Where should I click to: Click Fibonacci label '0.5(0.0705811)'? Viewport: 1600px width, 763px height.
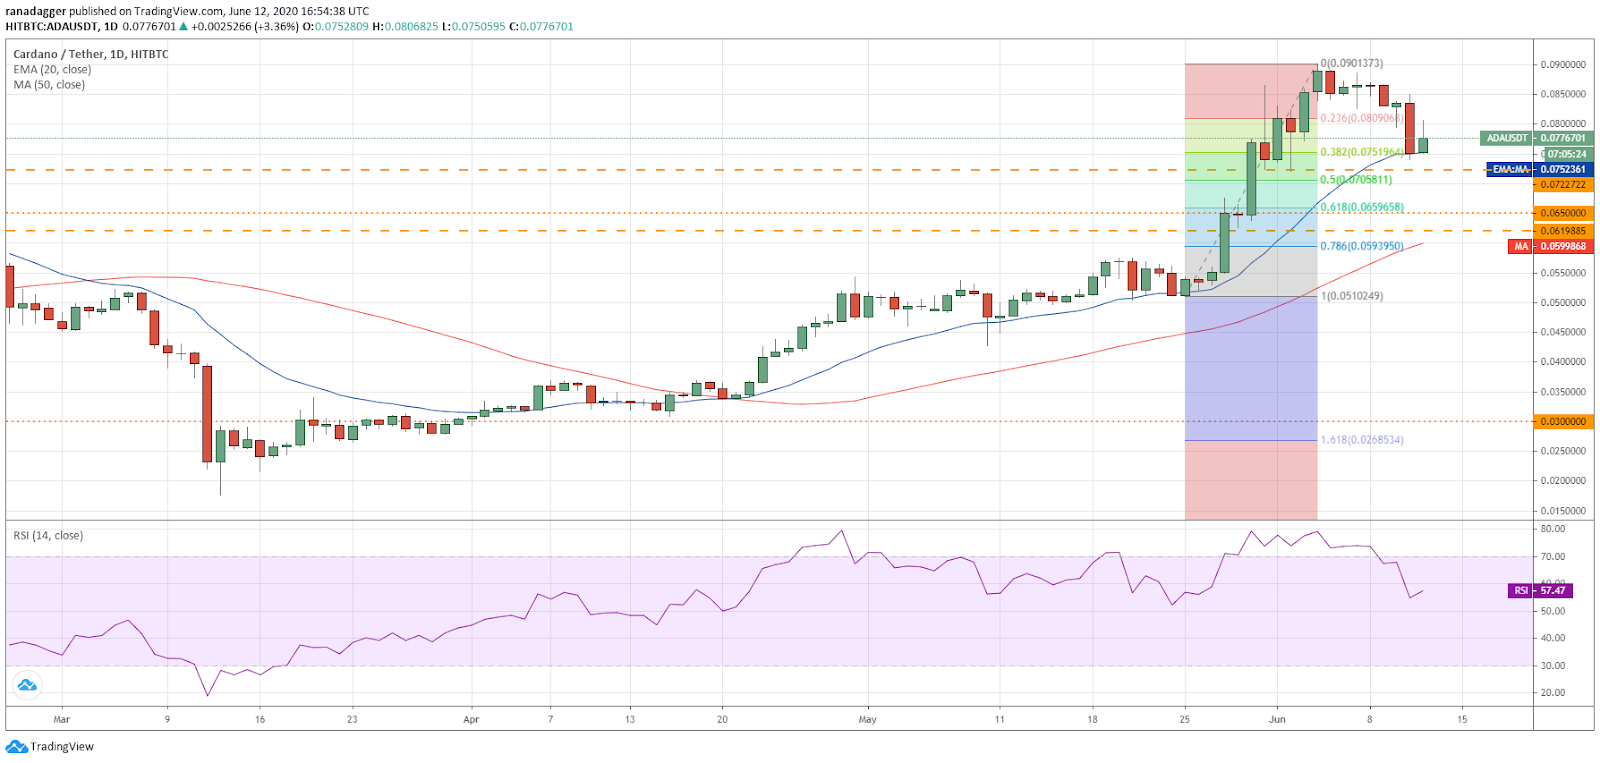click(x=1356, y=180)
